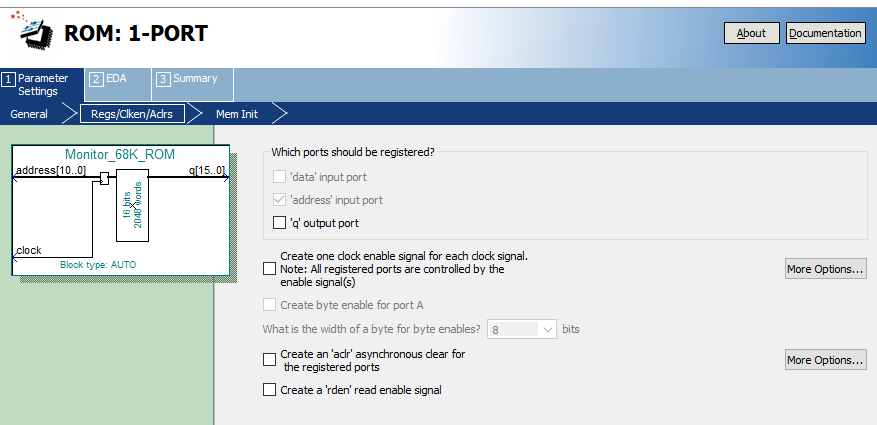Click the address register box in diagram
The height and width of the screenshot is (425, 877).
[x=104, y=179]
